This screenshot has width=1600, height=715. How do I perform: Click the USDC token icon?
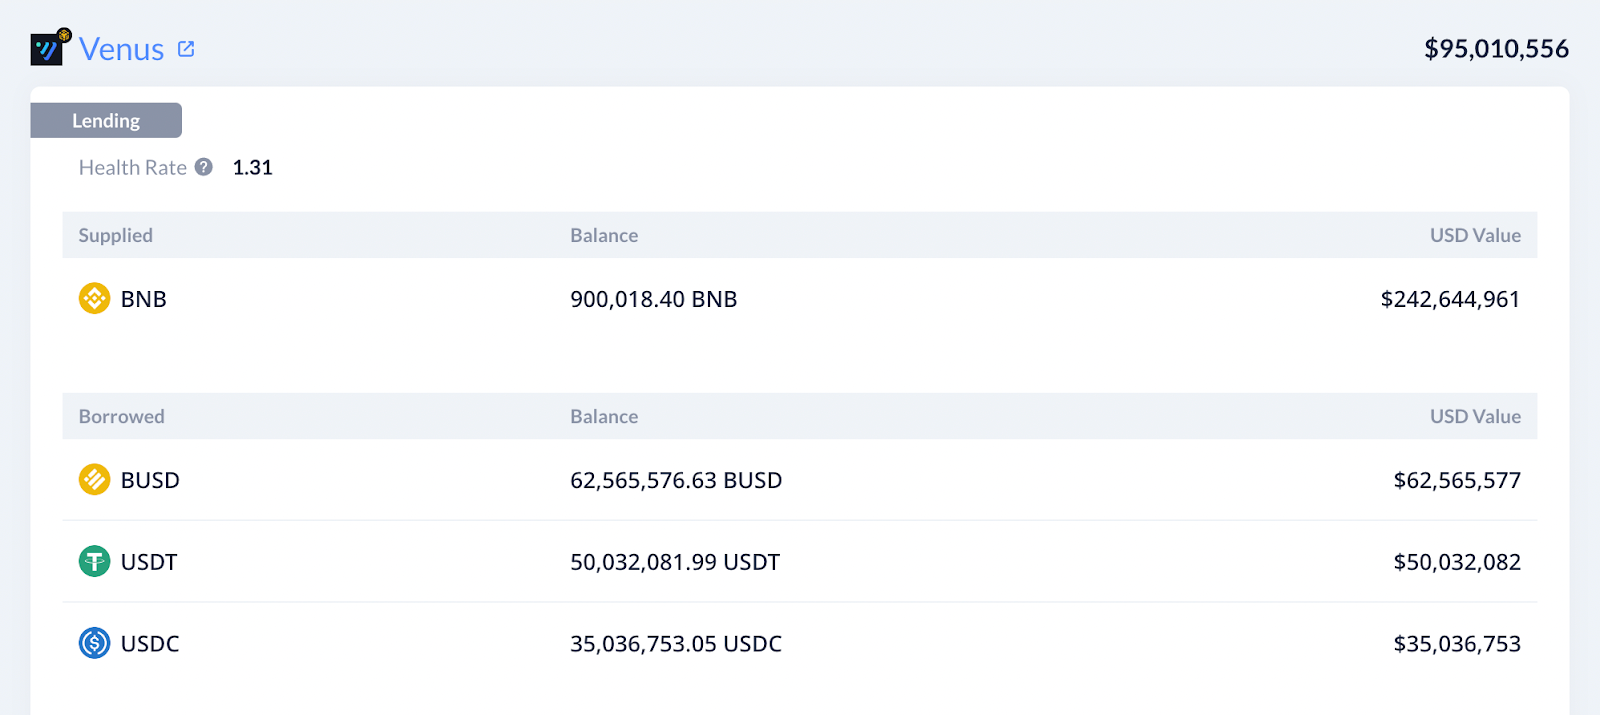pos(94,643)
